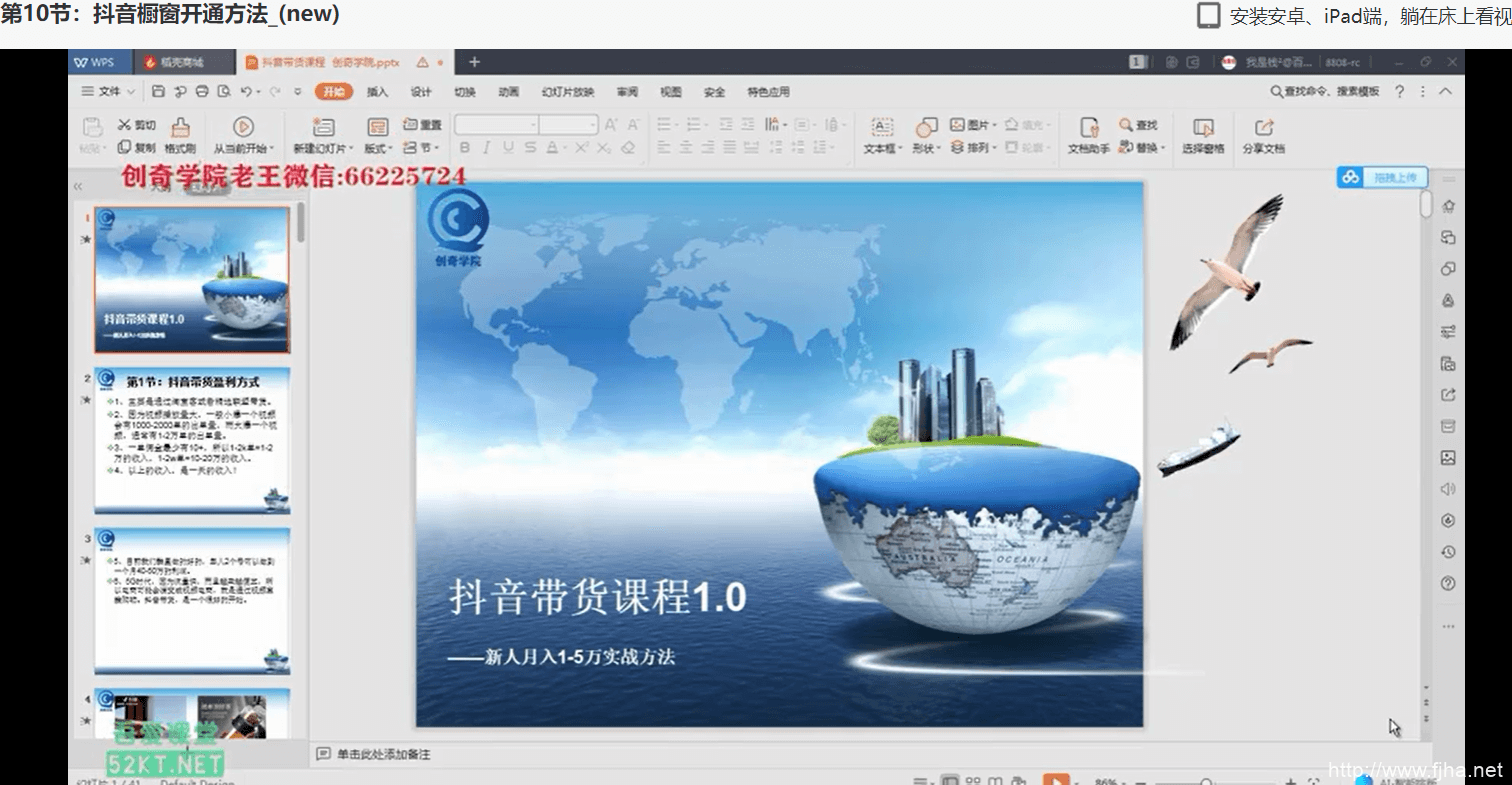
Task: Click the Undo arrow icon
Action: coord(246,91)
